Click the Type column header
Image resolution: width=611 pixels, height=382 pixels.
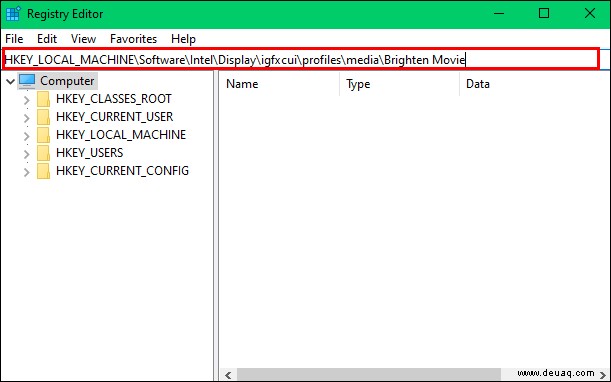[x=400, y=84]
